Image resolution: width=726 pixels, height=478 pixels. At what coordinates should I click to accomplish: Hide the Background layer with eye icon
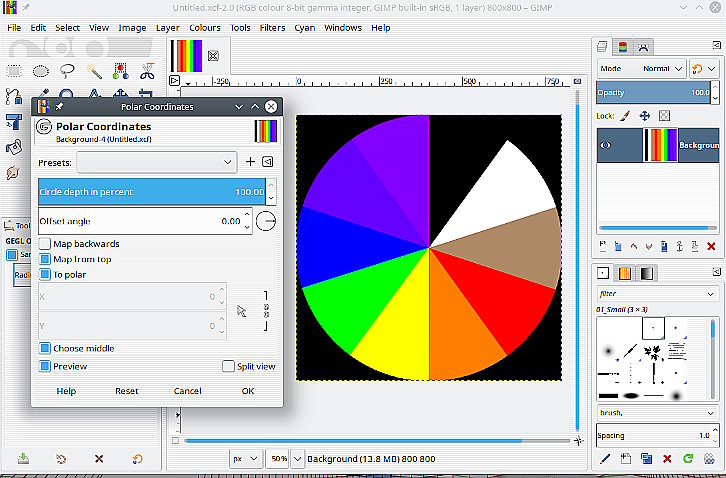click(x=605, y=145)
